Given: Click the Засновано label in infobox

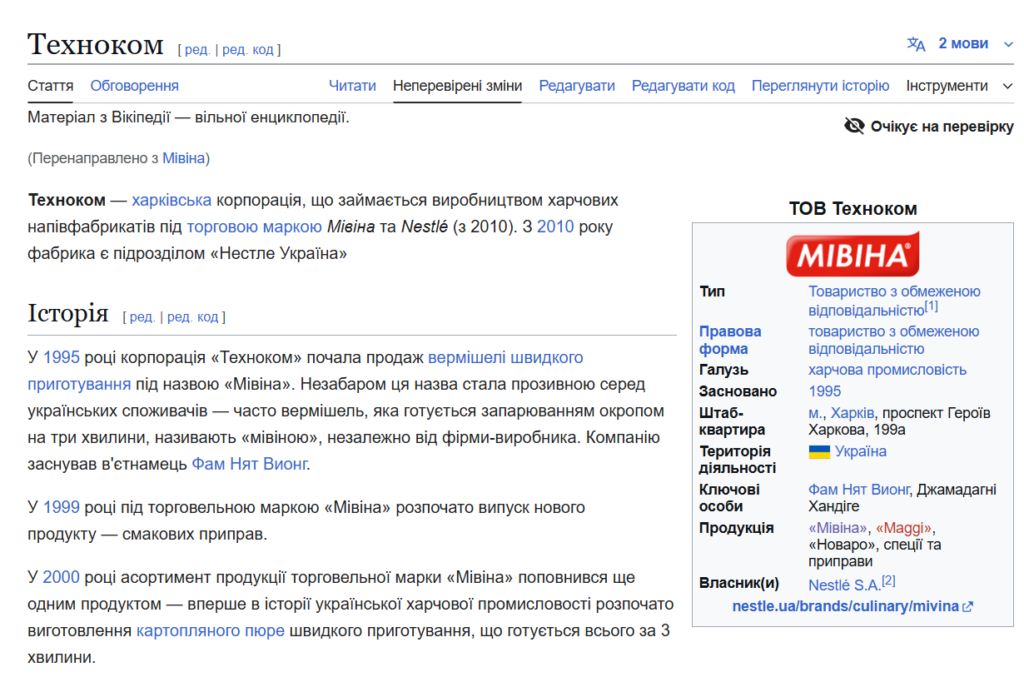Looking at the screenshot, I should coord(738,391).
